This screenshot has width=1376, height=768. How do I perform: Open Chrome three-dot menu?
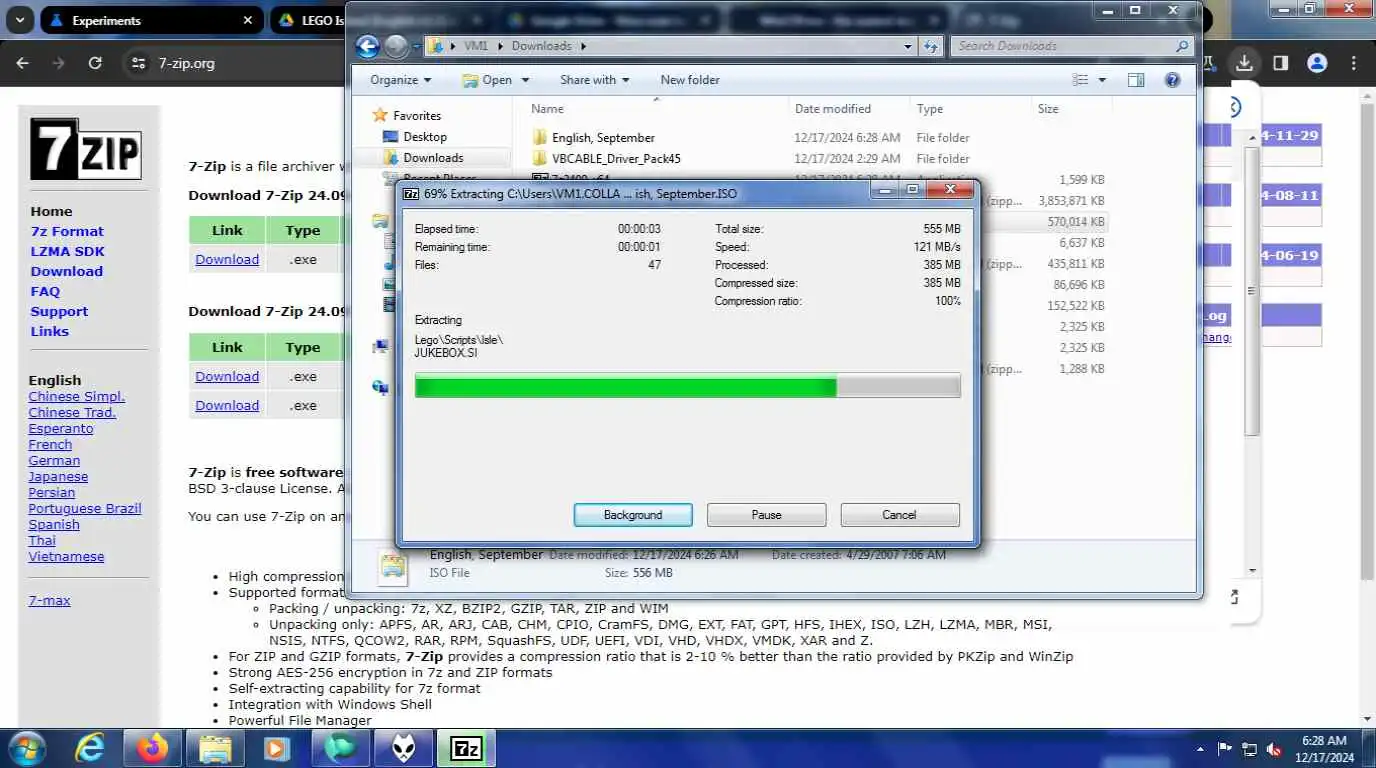pyautogui.click(x=1355, y=63)
